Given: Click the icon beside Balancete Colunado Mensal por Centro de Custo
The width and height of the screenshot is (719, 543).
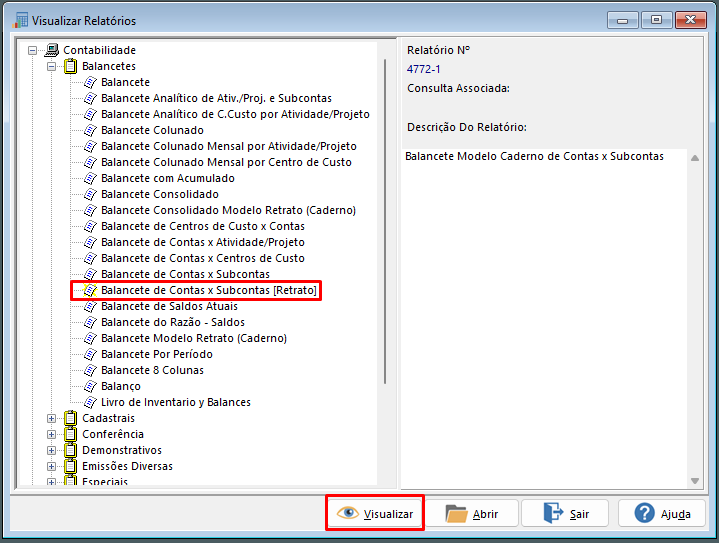Looking at the screenshot, I should tap(90, 162).
